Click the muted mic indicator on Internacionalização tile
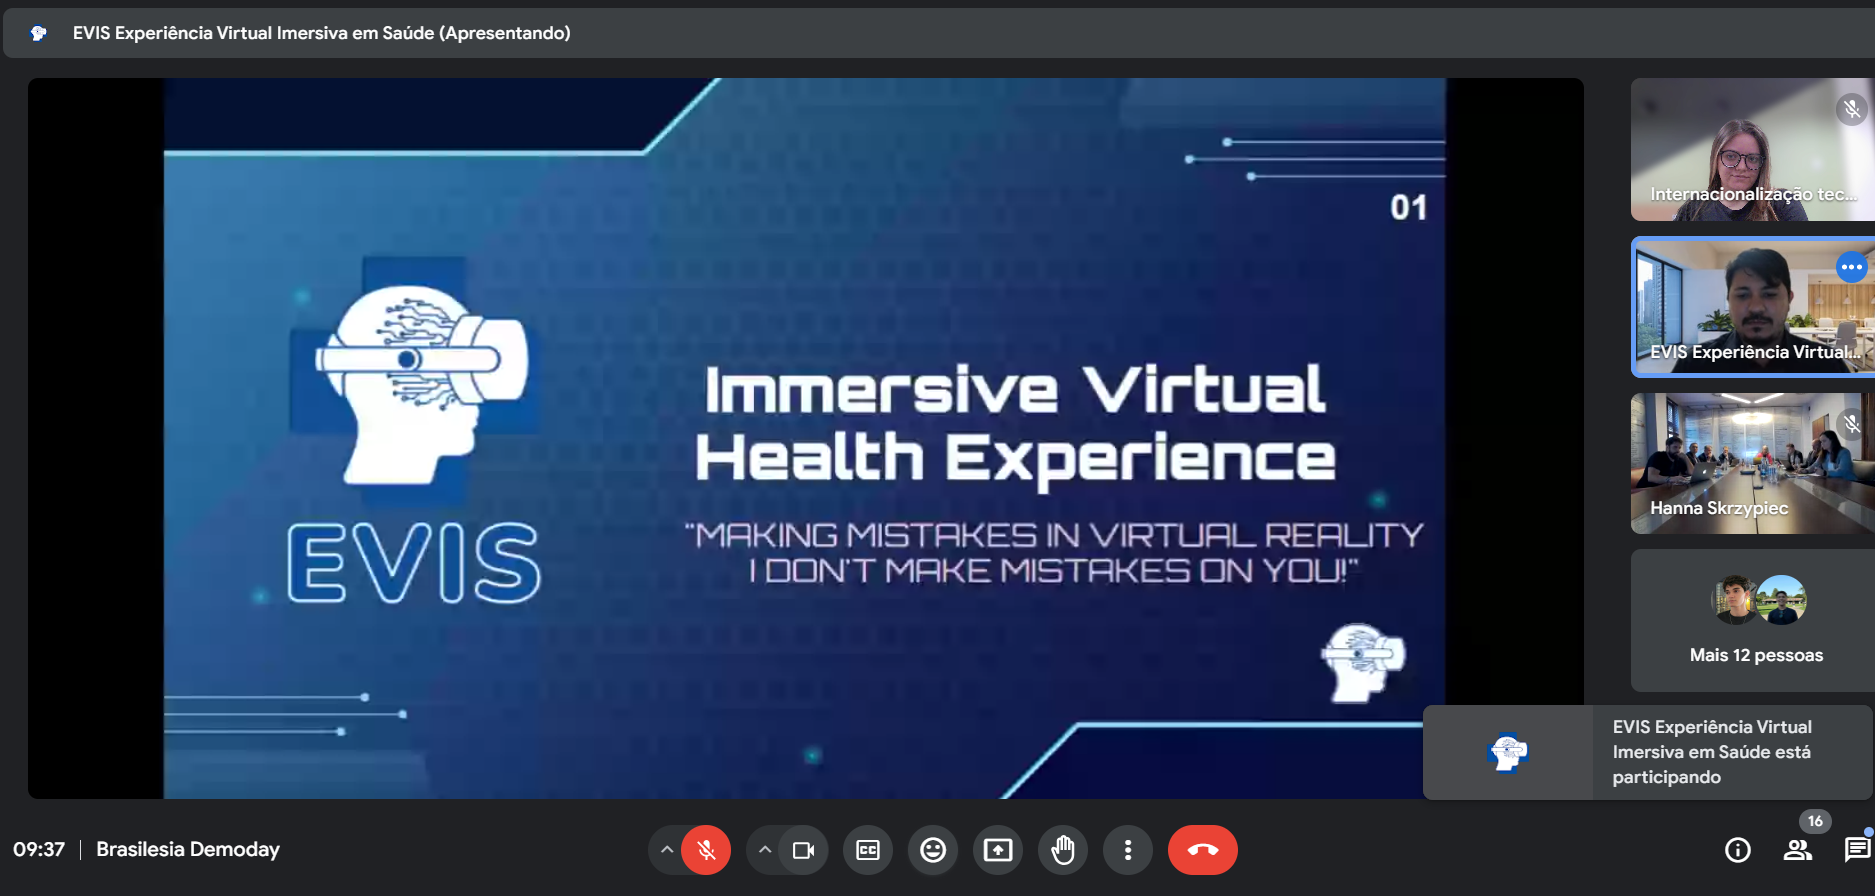Image resolution: width=1875 pixels, height=896 pixels. pos(1852,109)
